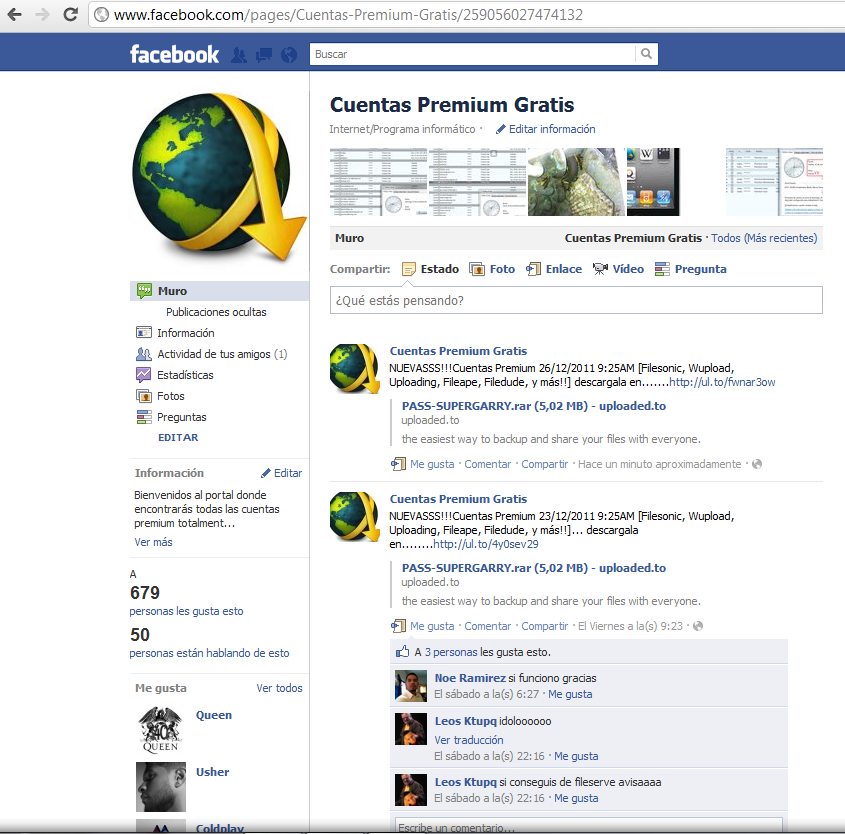Click the Estadísticas chart icon
Image resolution: width=845 pixels, height=834 pixels.
pyautogui.click(x=144, y=375)
